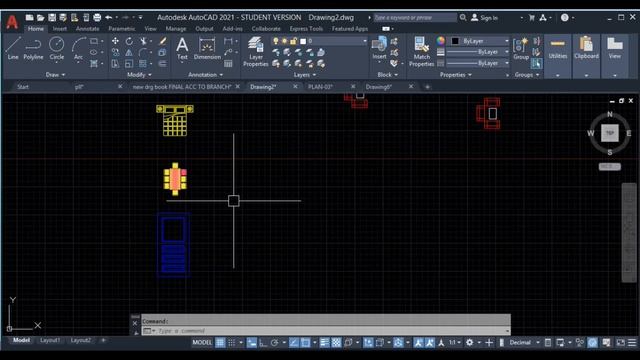Viewport: 640px width, 360px height.
Task: Toggle object snap tracking
Action: point(293,342)
